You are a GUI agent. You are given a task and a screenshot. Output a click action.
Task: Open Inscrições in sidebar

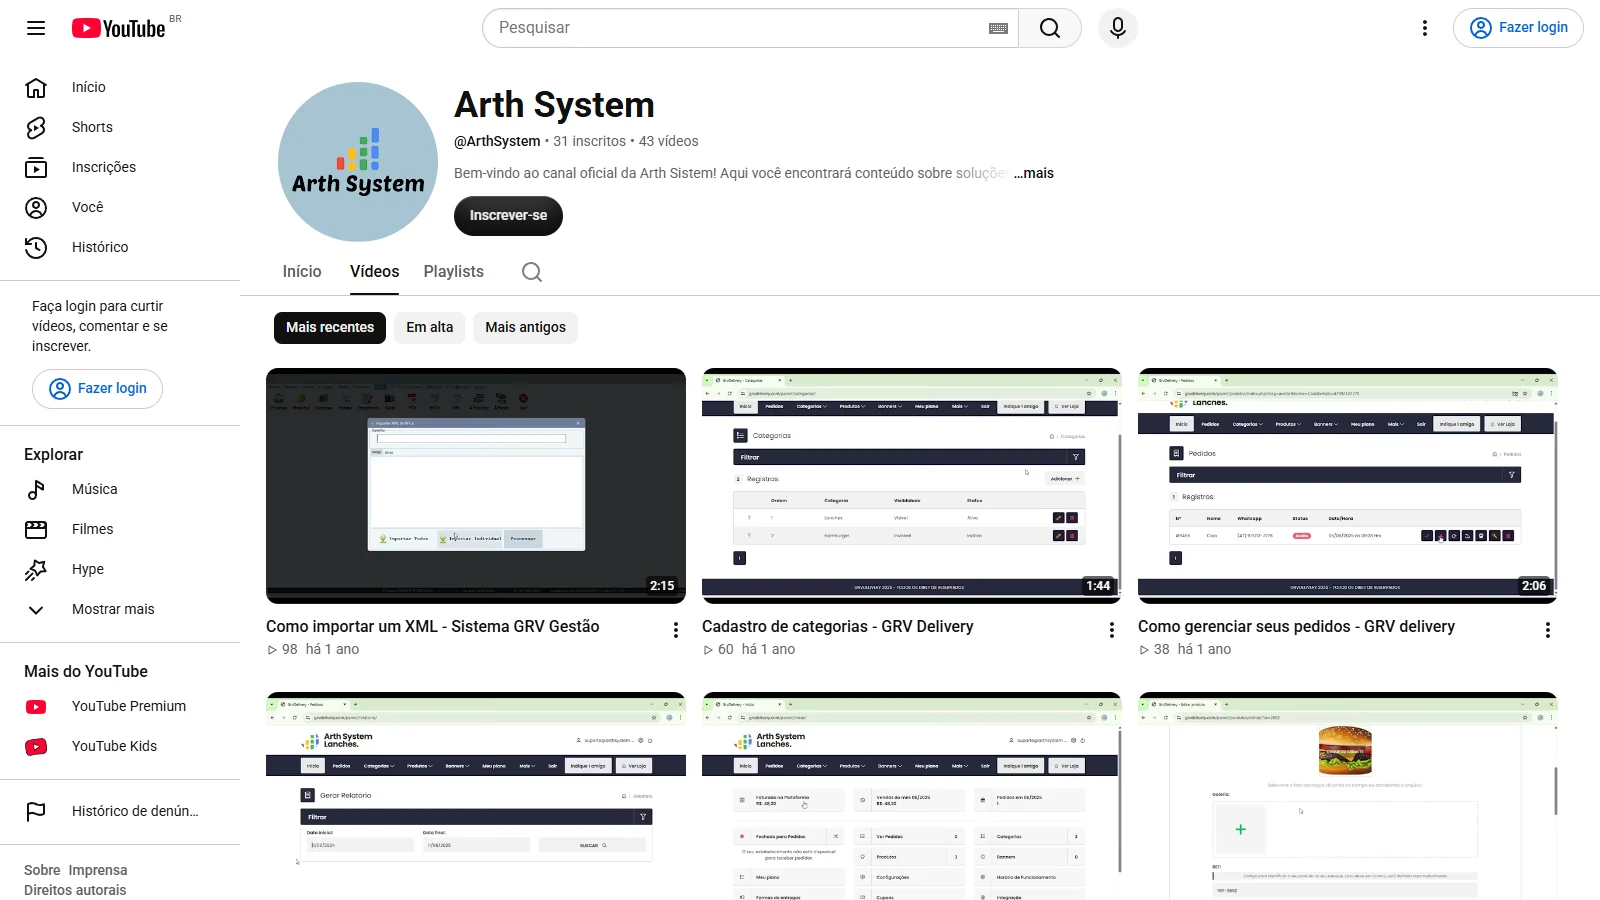click(x=120, y=167)
